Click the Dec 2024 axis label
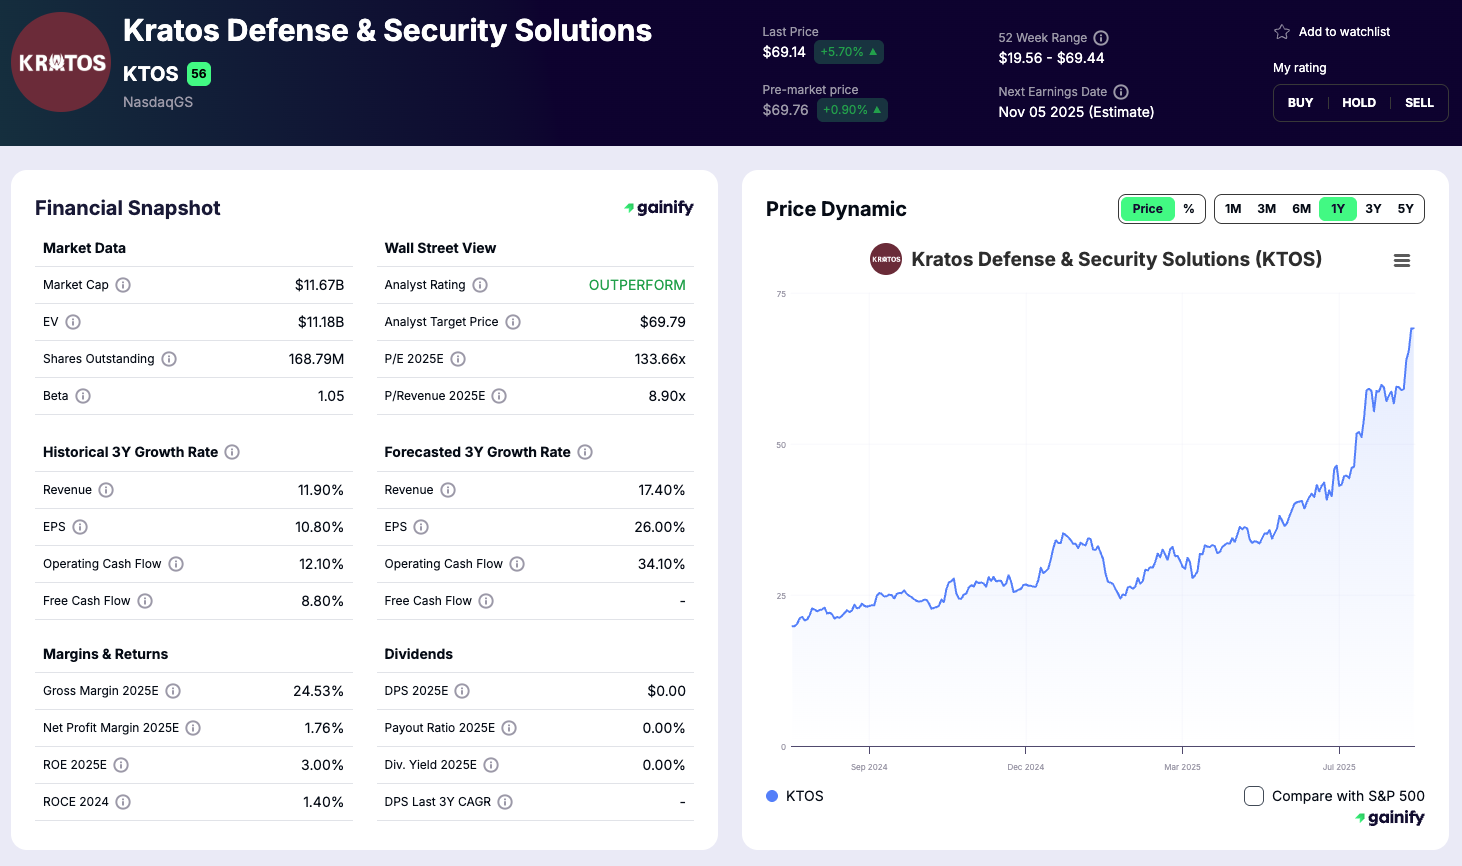 1025,767
